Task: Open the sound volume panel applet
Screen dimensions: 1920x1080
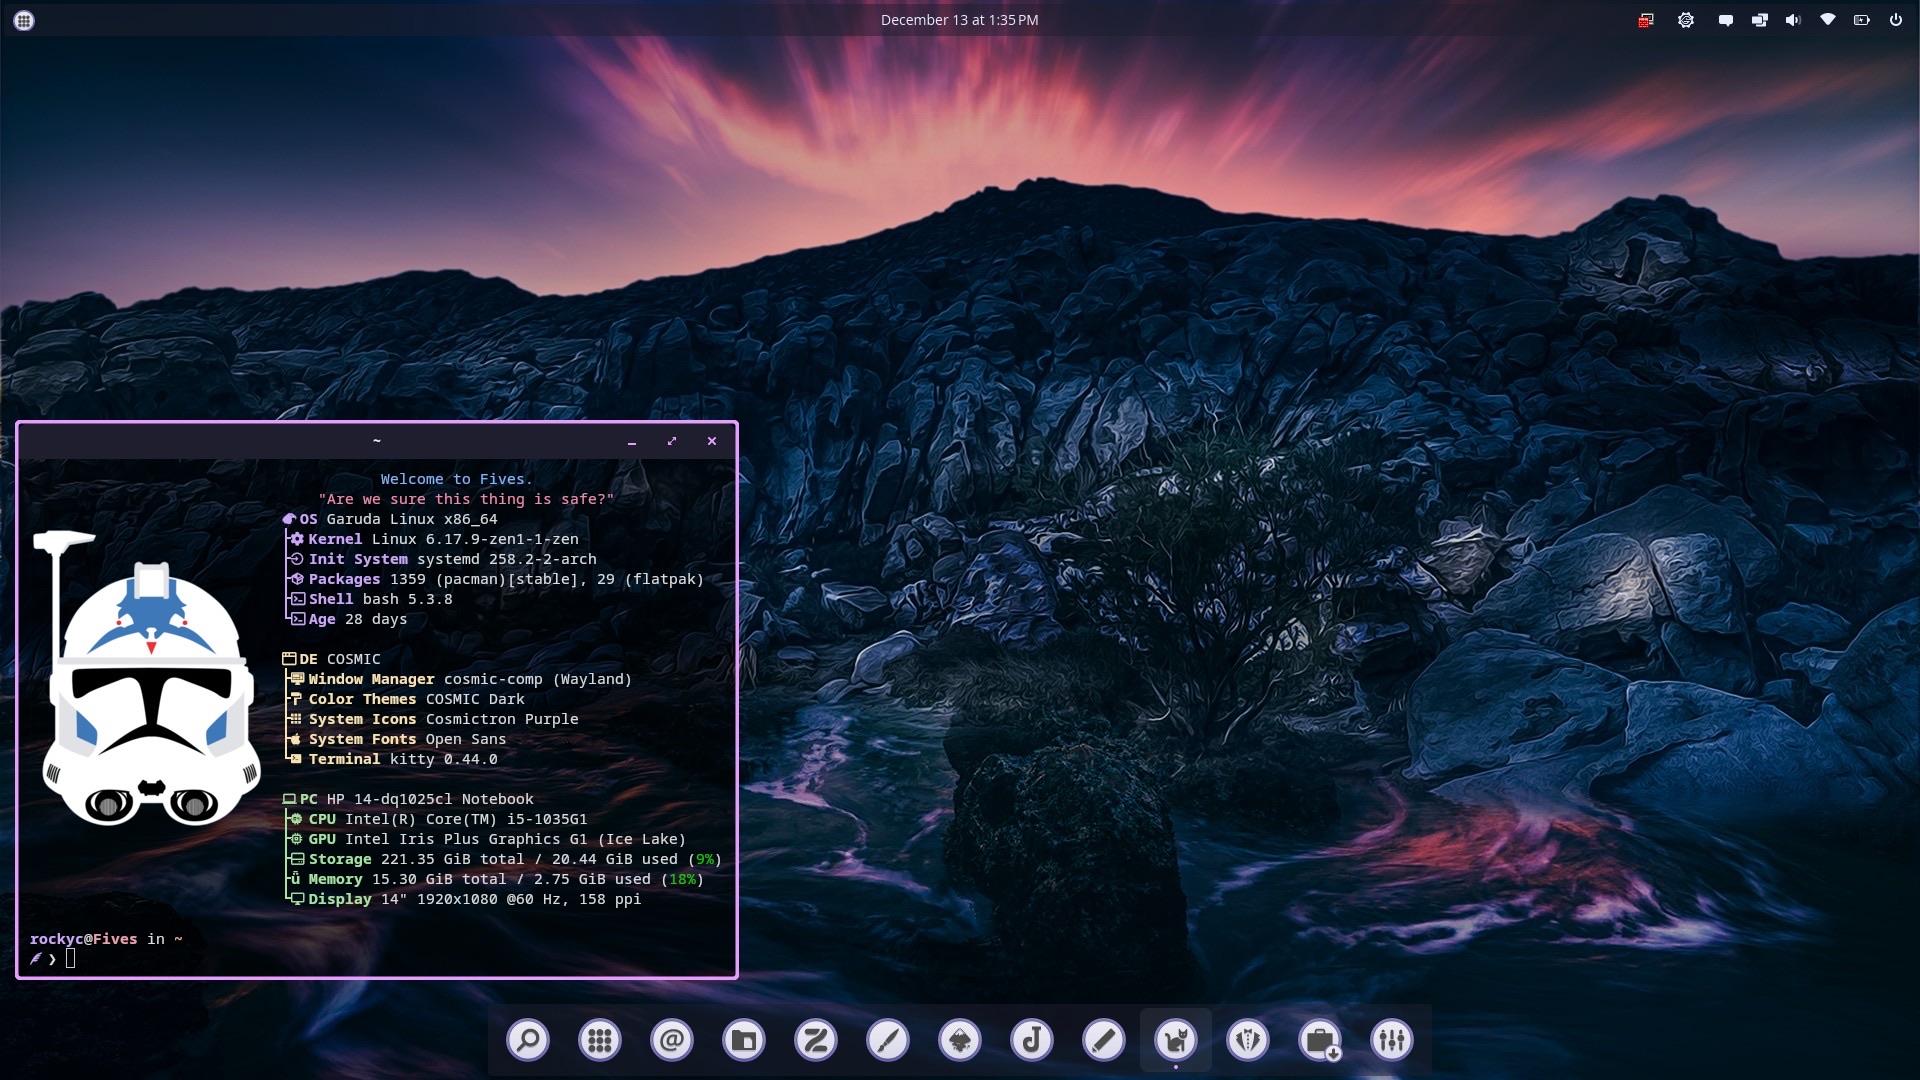Action: pos(1793,20)
